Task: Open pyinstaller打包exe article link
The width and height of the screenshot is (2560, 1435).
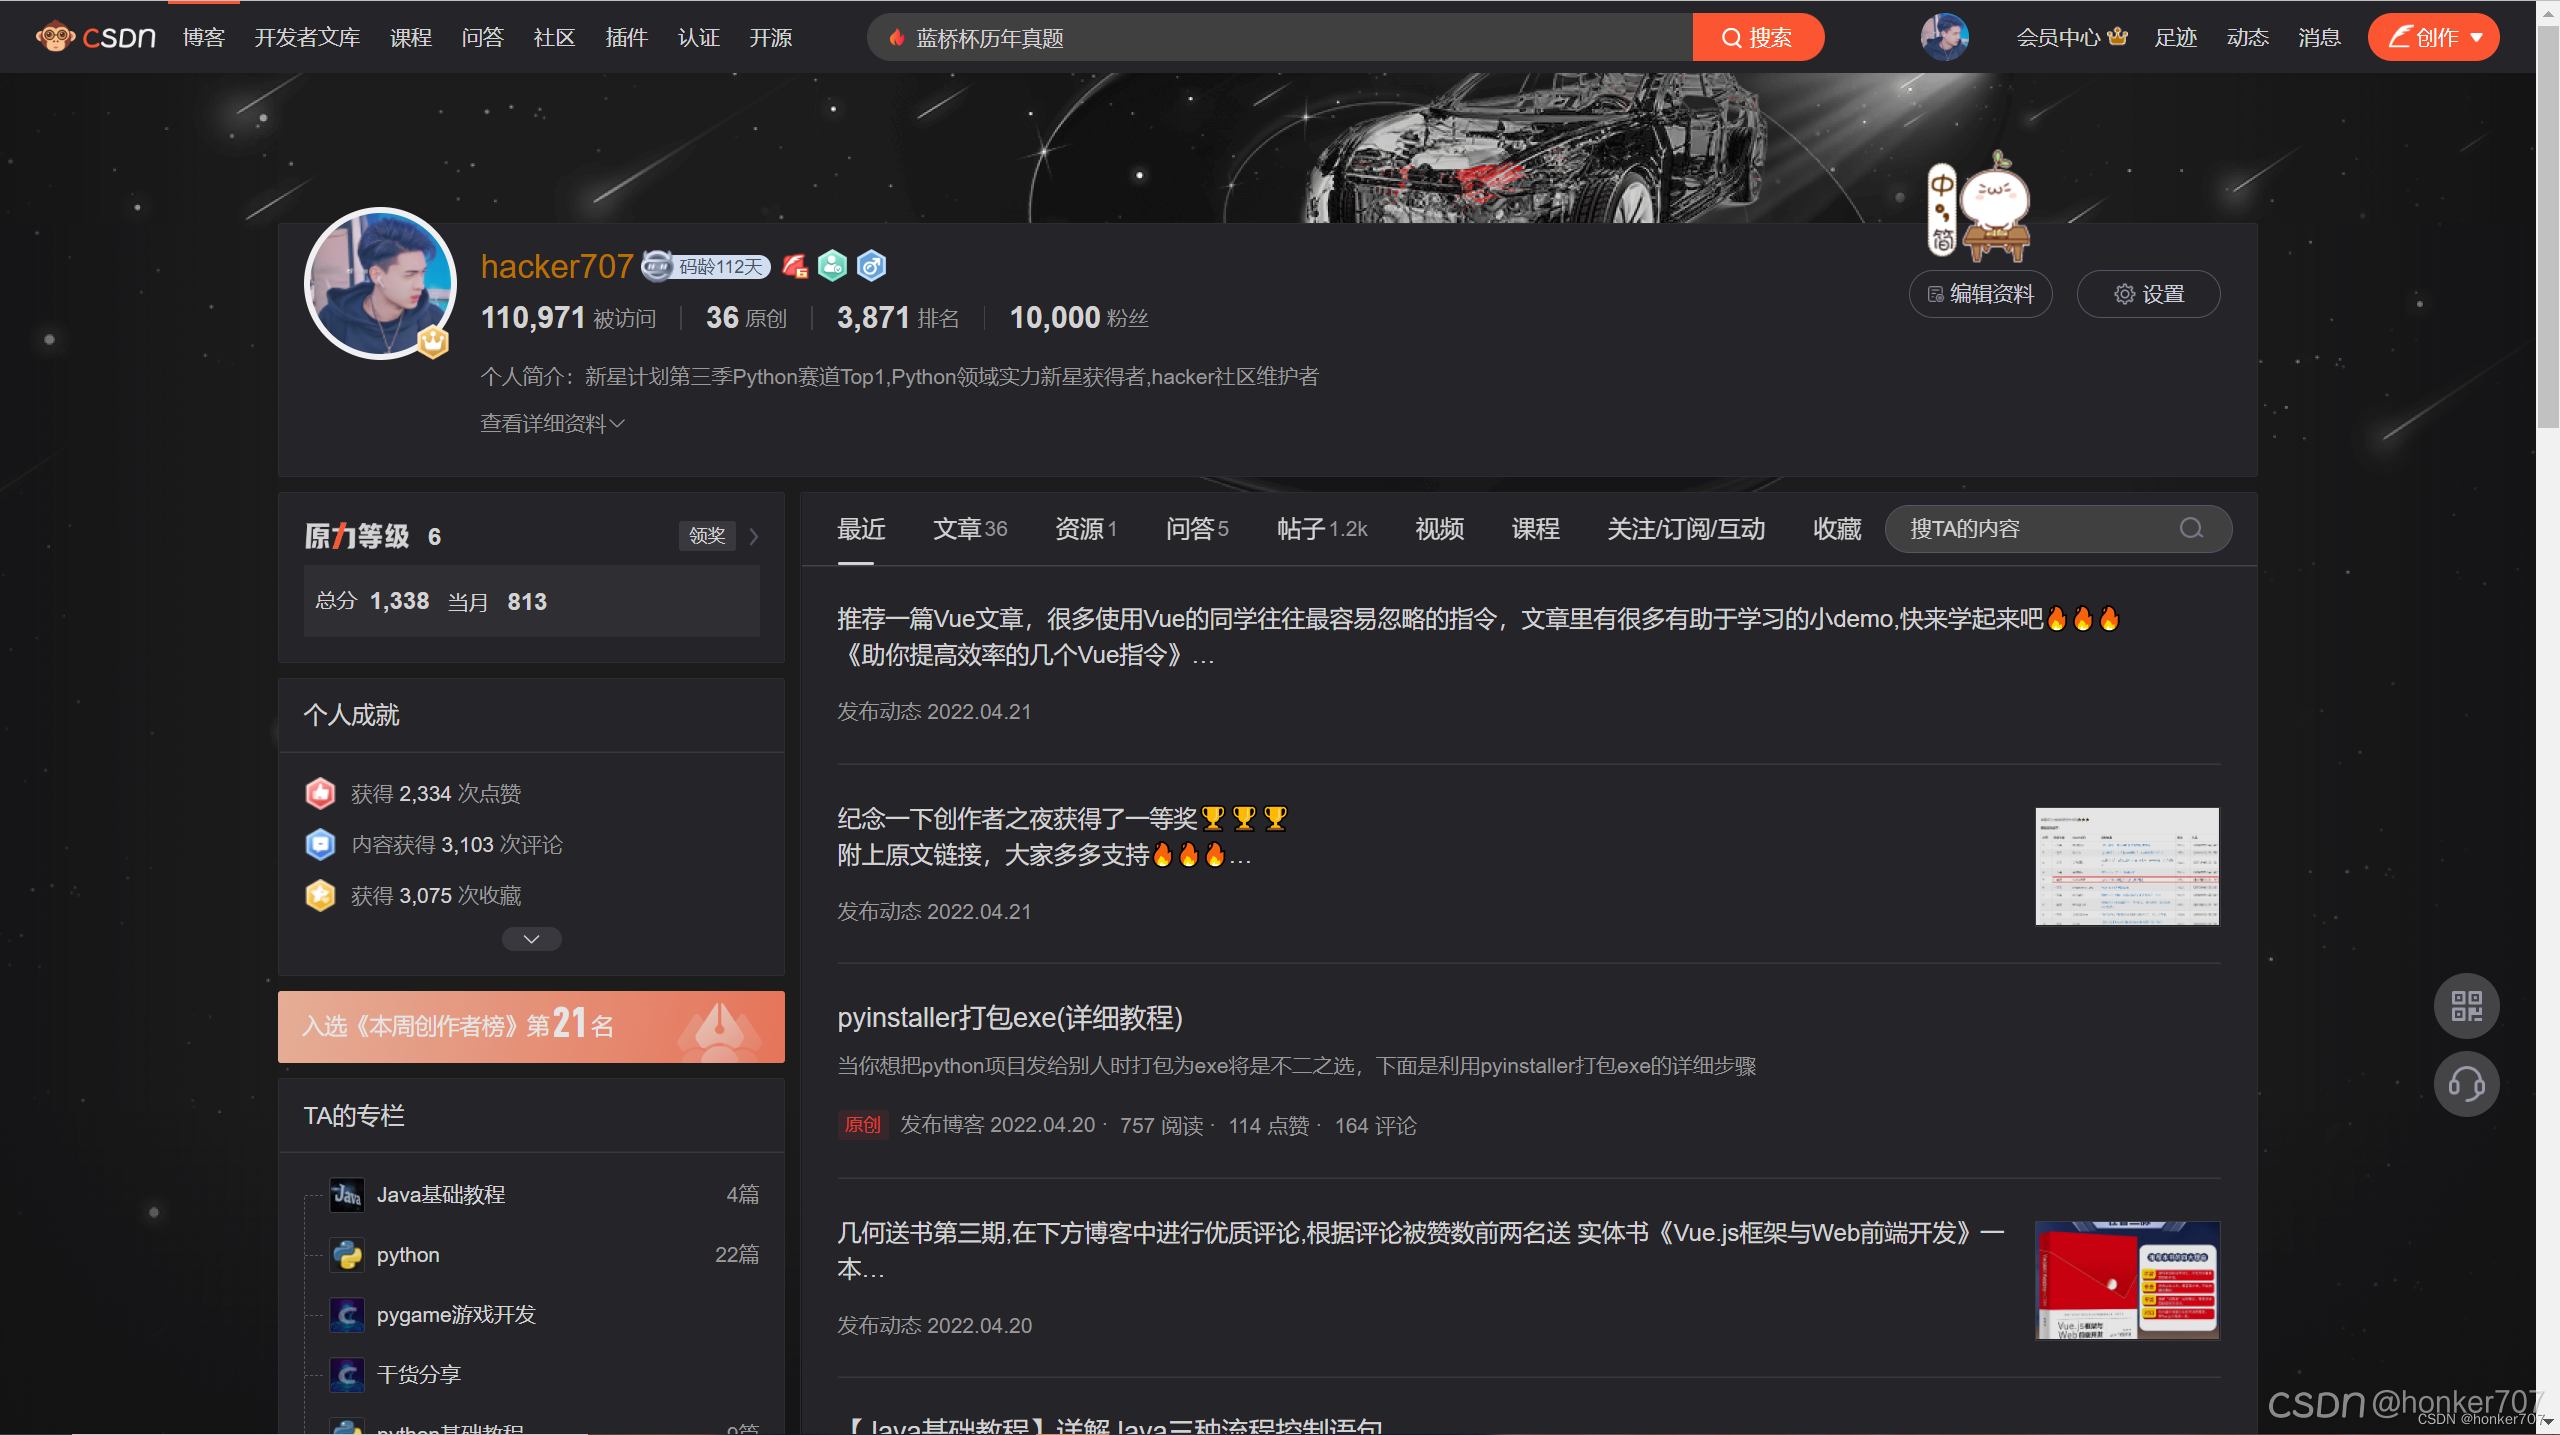Action: (x=1010, y=1018)
